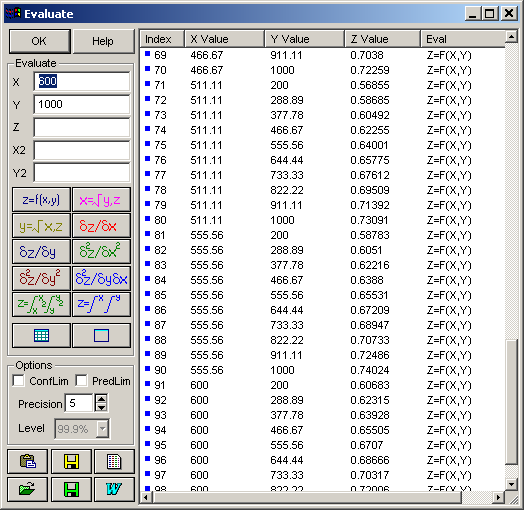The height and width of the screenshot is (510, 524).
Task: Click the double integral with limits button
Action: point(41,304)
